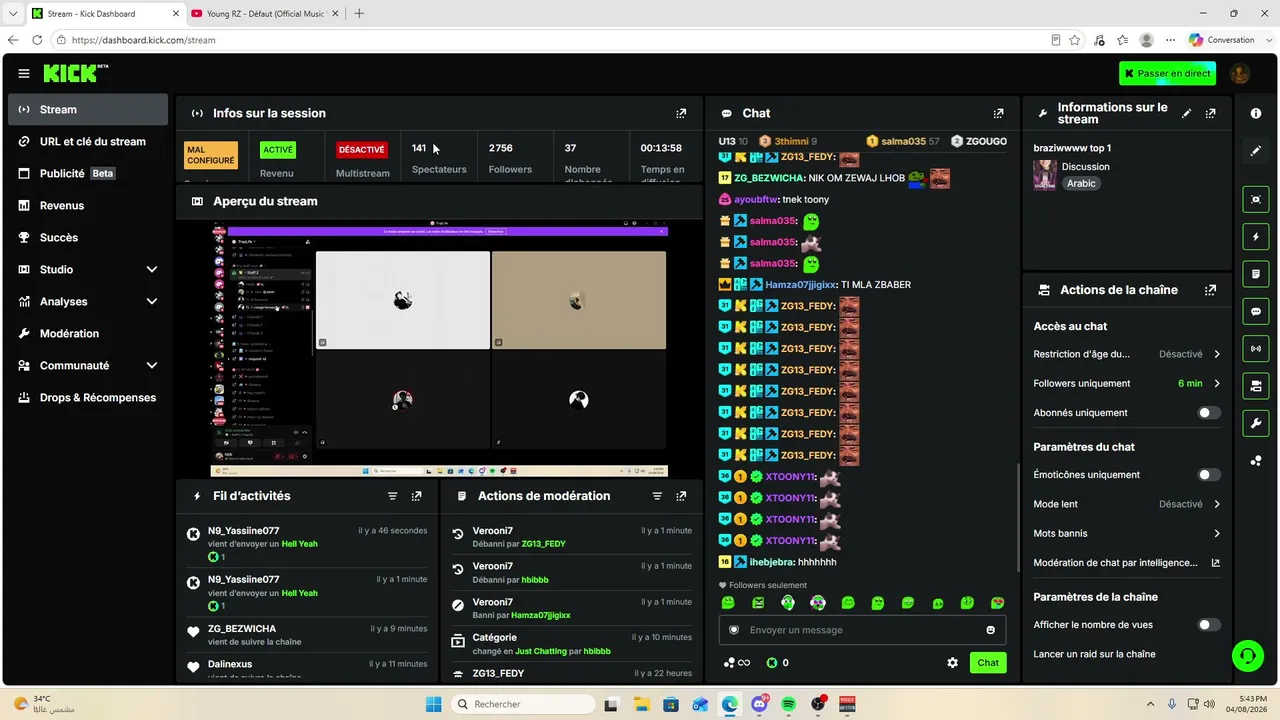Open the Revenus sidebar item
The width and height of the screenshot is (1280, 720).
[x=88, y=206]
